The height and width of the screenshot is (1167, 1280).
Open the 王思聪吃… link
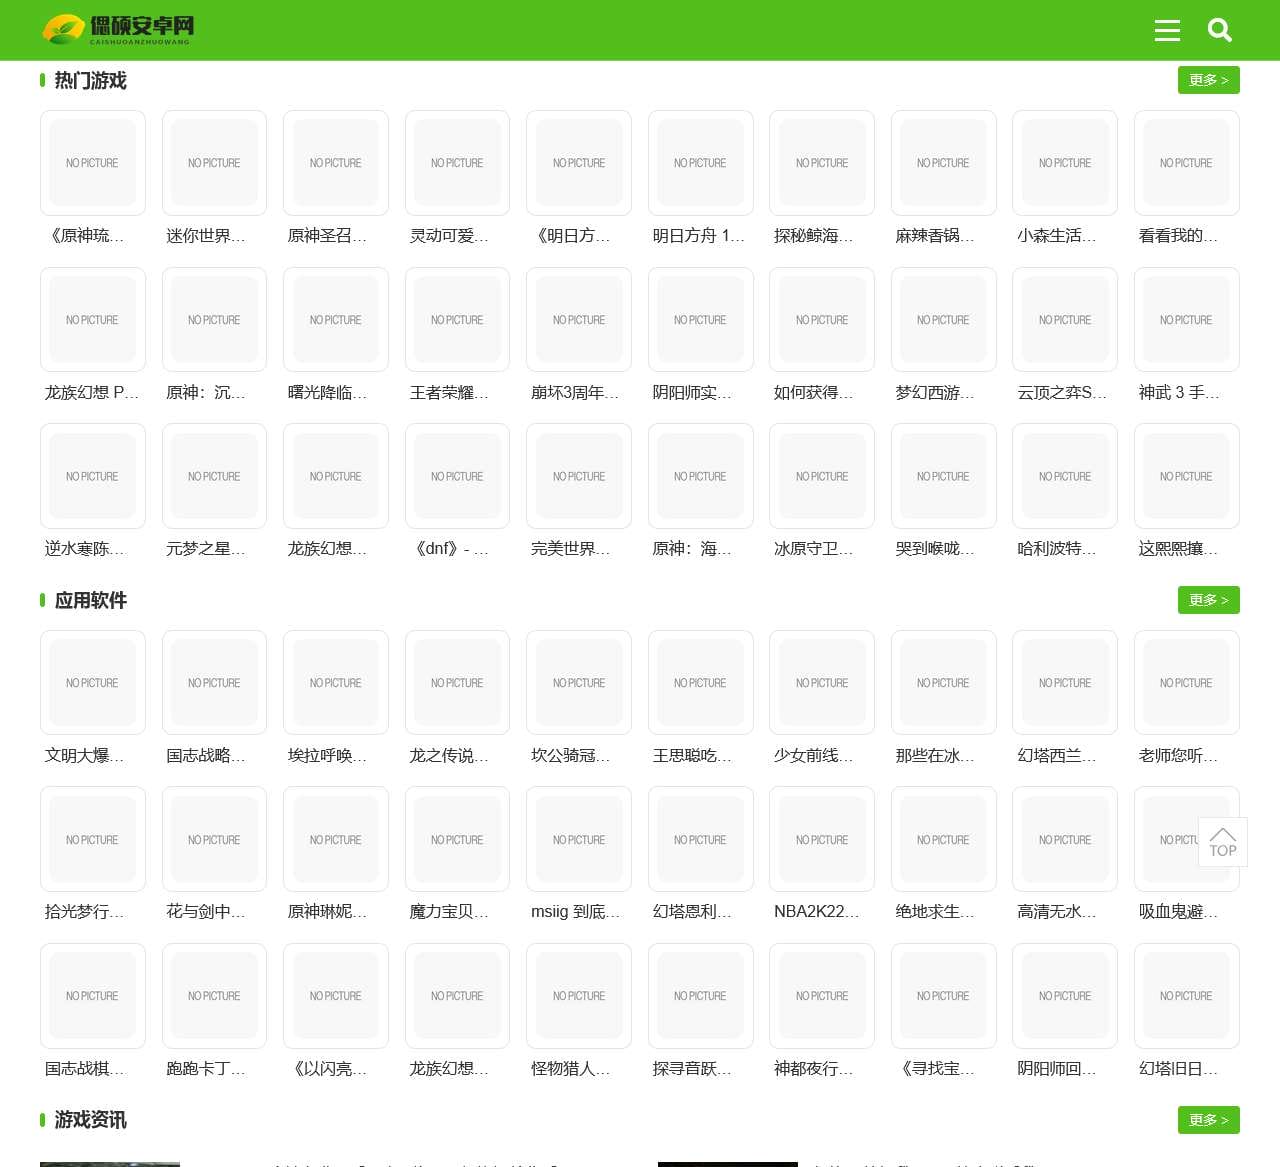coord(692,756)
